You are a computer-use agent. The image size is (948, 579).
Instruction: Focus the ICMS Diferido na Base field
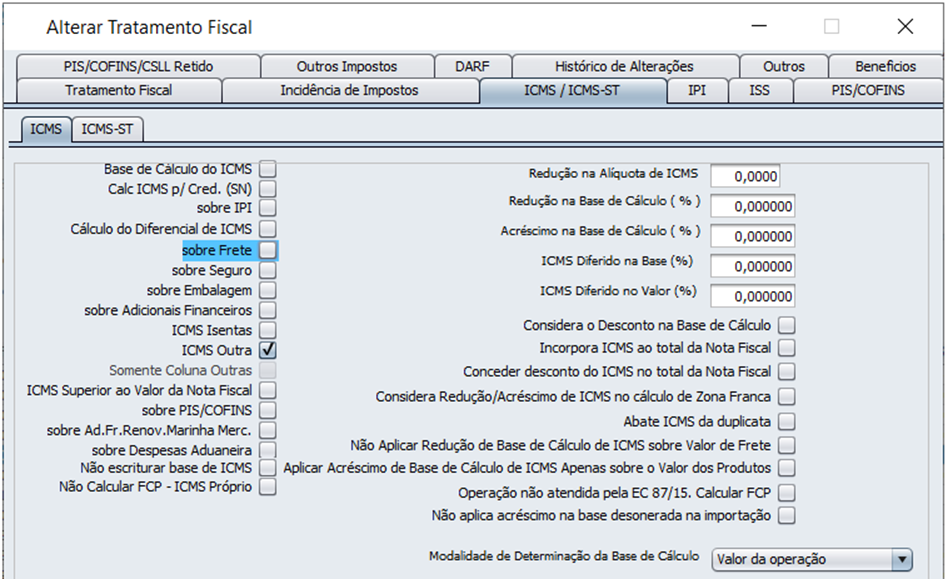coord(753,267)
